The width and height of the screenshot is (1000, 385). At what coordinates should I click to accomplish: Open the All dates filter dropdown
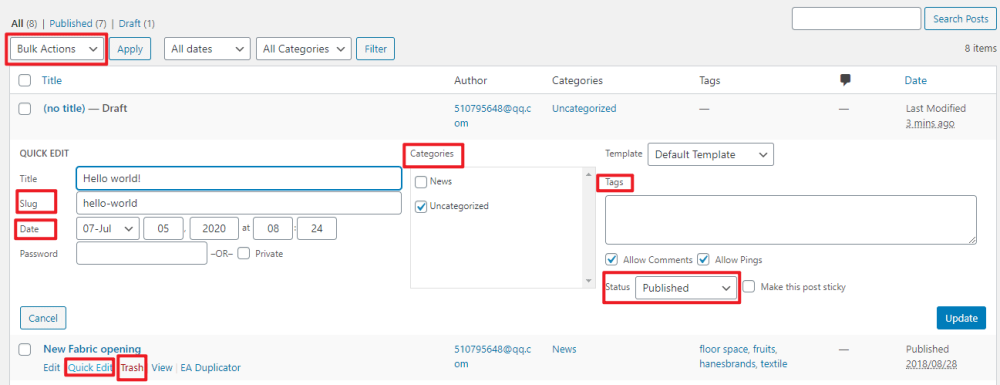[207, 48]
